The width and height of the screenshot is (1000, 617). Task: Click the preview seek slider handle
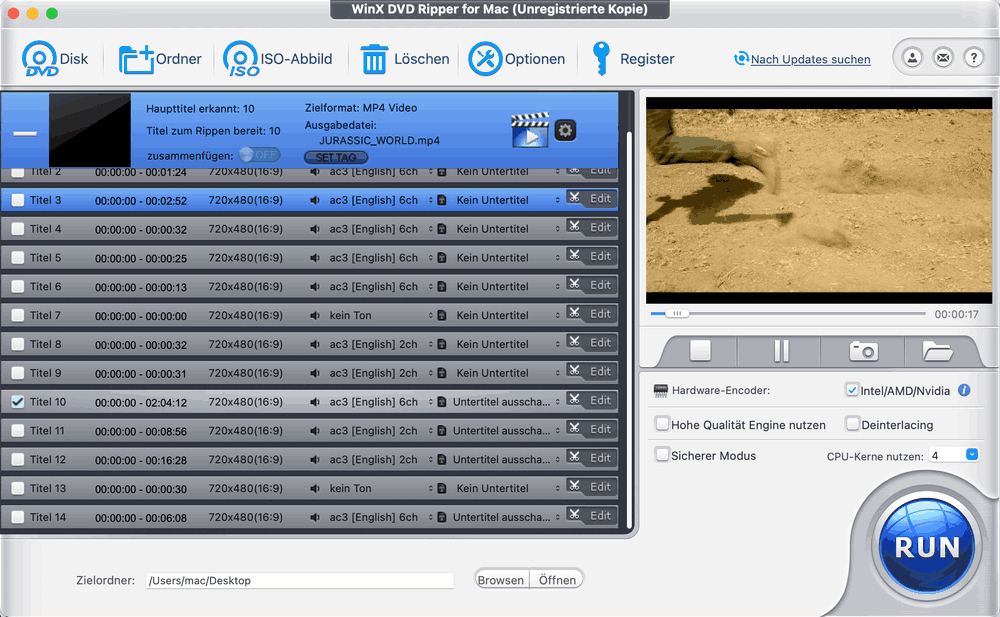677,313
